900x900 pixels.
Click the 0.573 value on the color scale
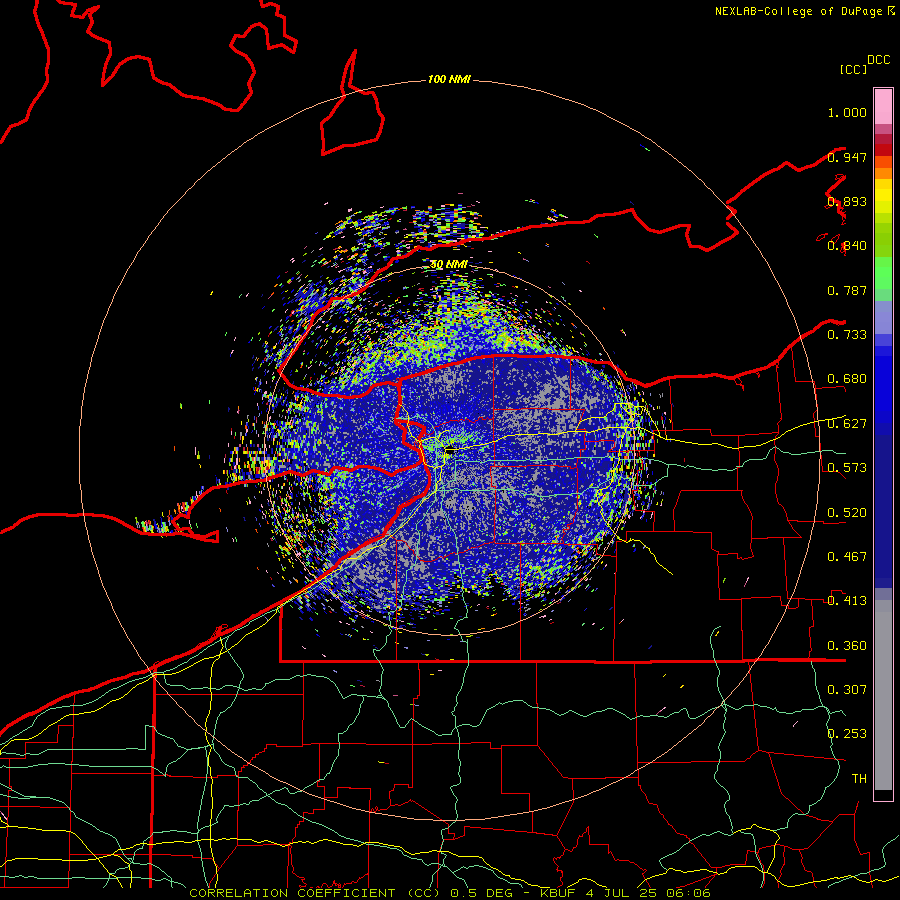tap(847, 468)
